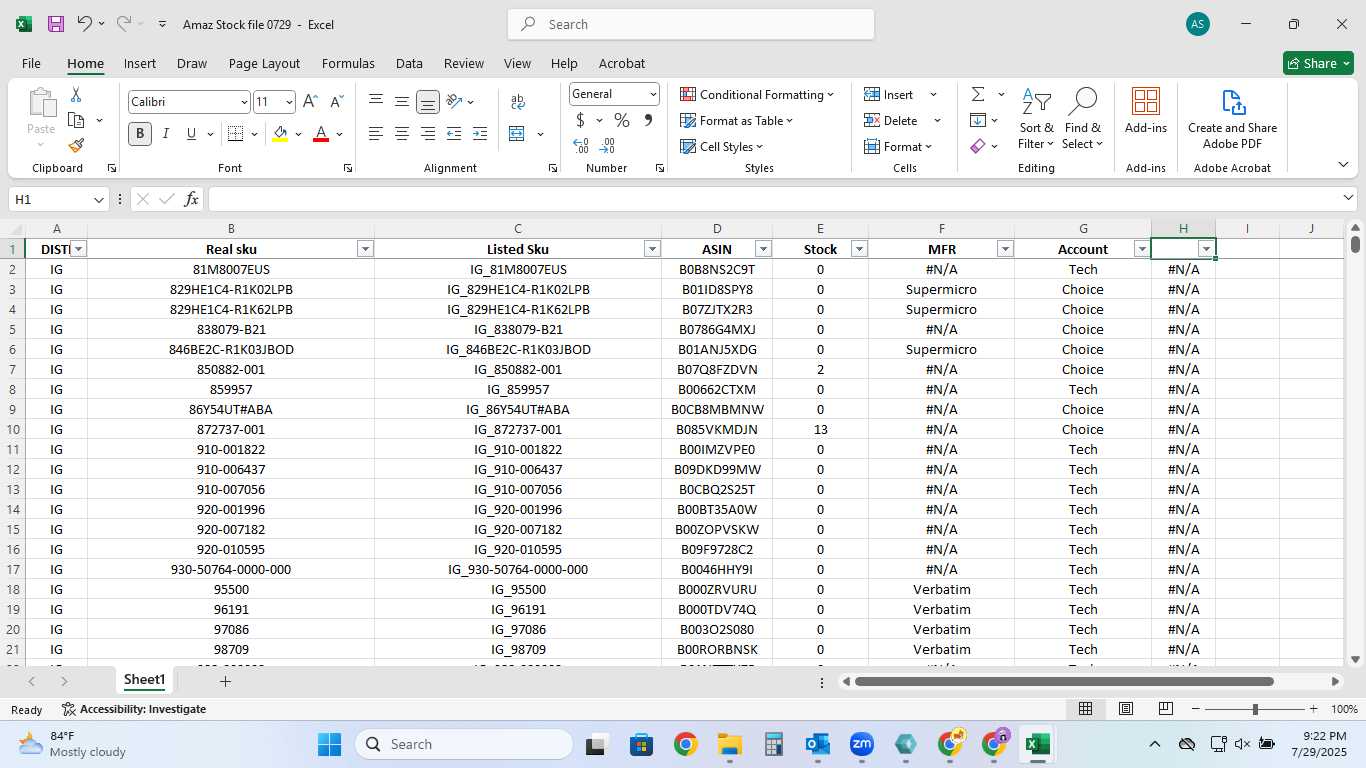This screenshot has height=768, width=1366.
Task: Decrease font size with the smaller A
Action: coord(336,101)
